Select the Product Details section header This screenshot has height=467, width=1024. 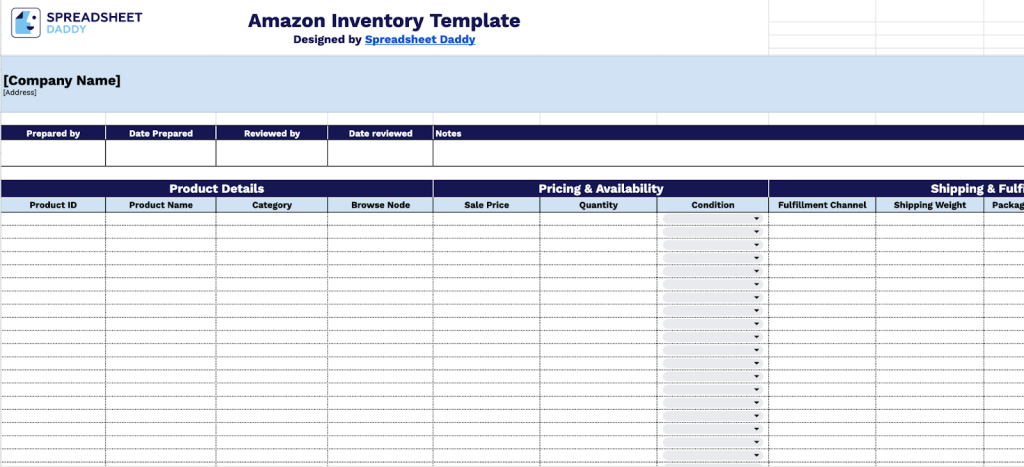point(216,188)
